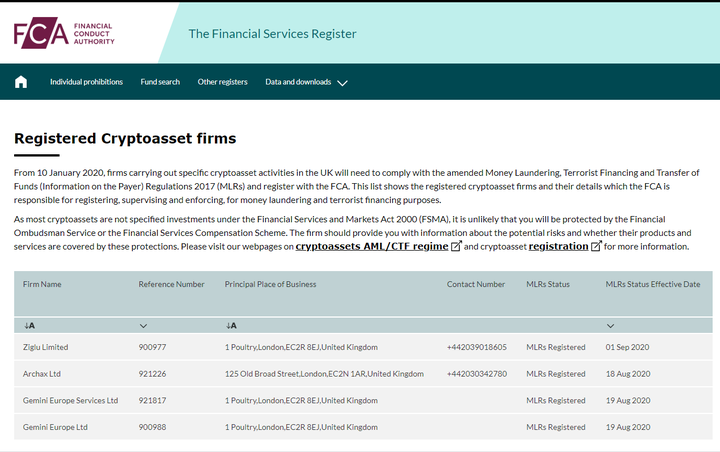Open MLRs Status Effective Date filter arrow
Screen dimensions: 720x452
pyautogui.click(x=611, y=325)
